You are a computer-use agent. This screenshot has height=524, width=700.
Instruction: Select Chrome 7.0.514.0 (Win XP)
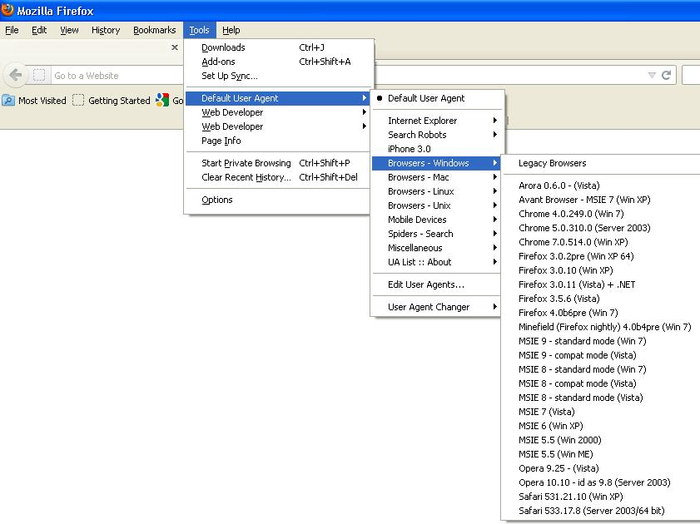pyautogui.click(x=601, y=242)
